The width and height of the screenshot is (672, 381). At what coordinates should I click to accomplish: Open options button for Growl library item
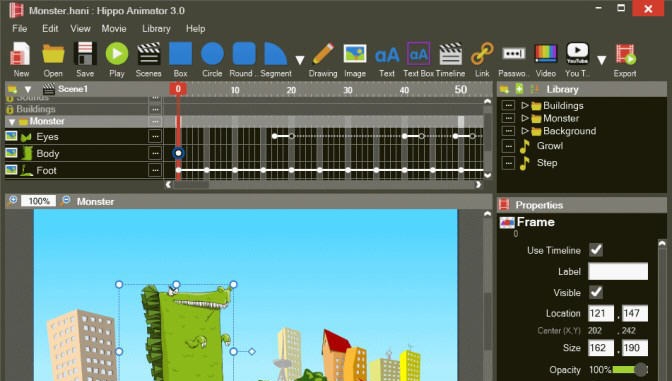[508, 147]
